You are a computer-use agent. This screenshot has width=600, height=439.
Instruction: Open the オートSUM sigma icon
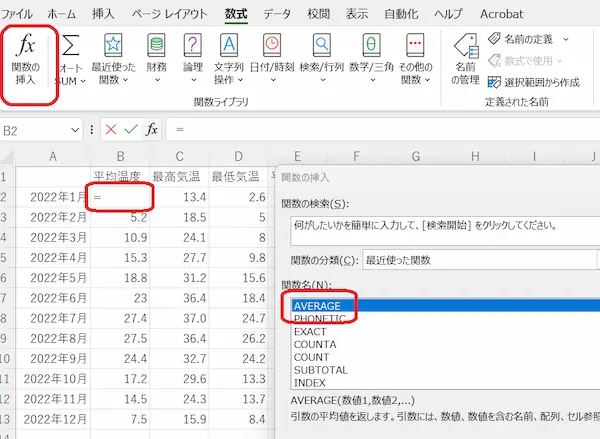[x=71, y=47]
